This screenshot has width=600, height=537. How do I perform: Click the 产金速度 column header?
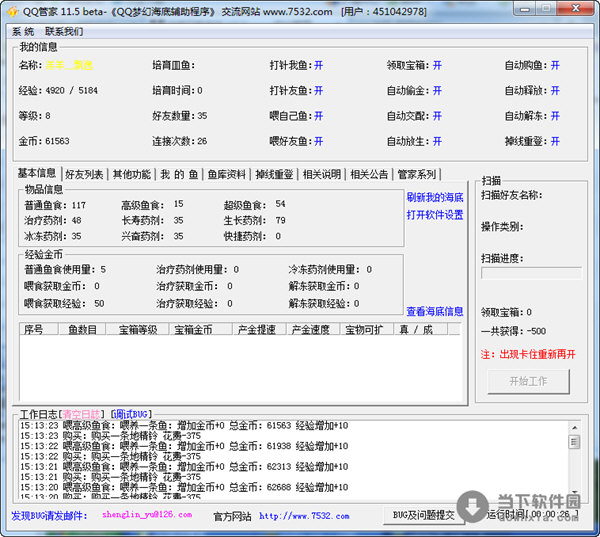pyautogui.click(x=313, y=329)
